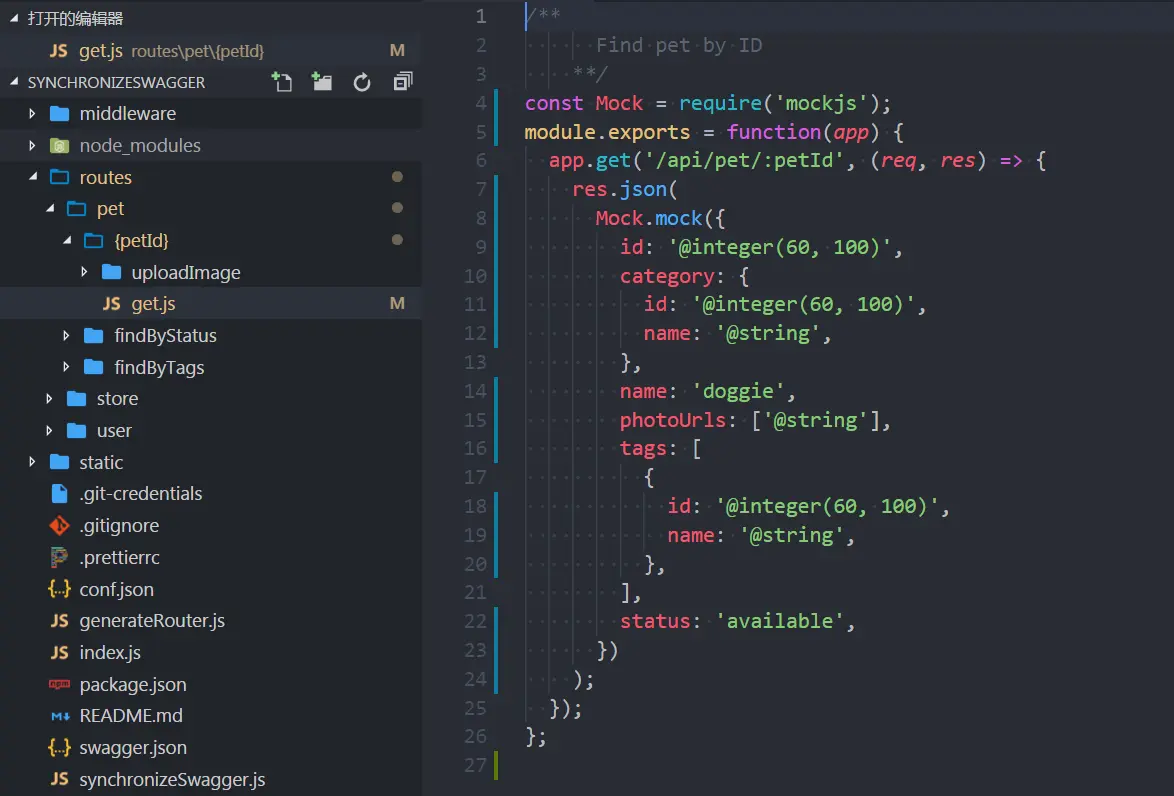Collapse the SYNCHRONIZESWAGGER section
The width and height of the screenshot is (1174, 796).
coord(14,82)
